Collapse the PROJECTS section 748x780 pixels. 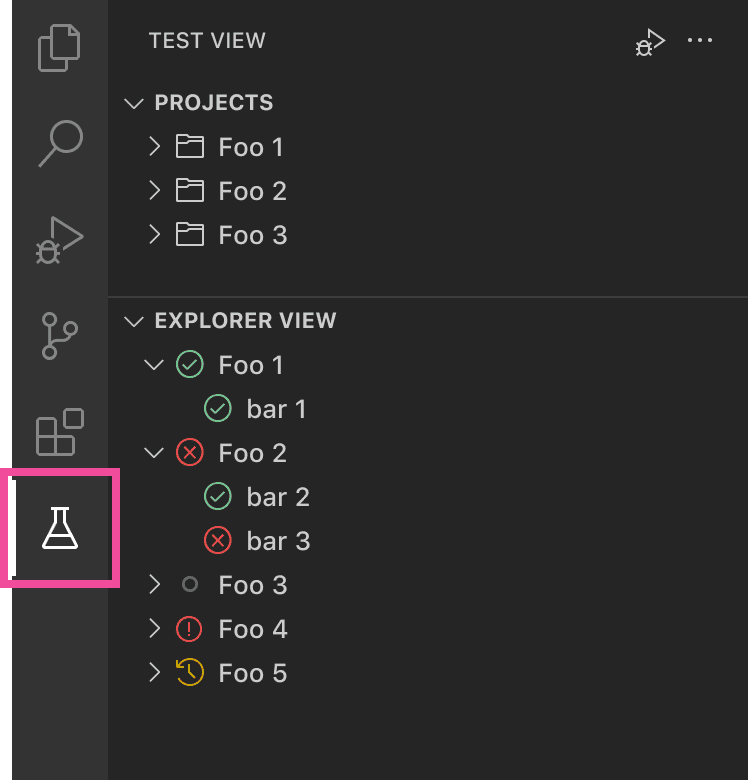click(x=134, y=103)
